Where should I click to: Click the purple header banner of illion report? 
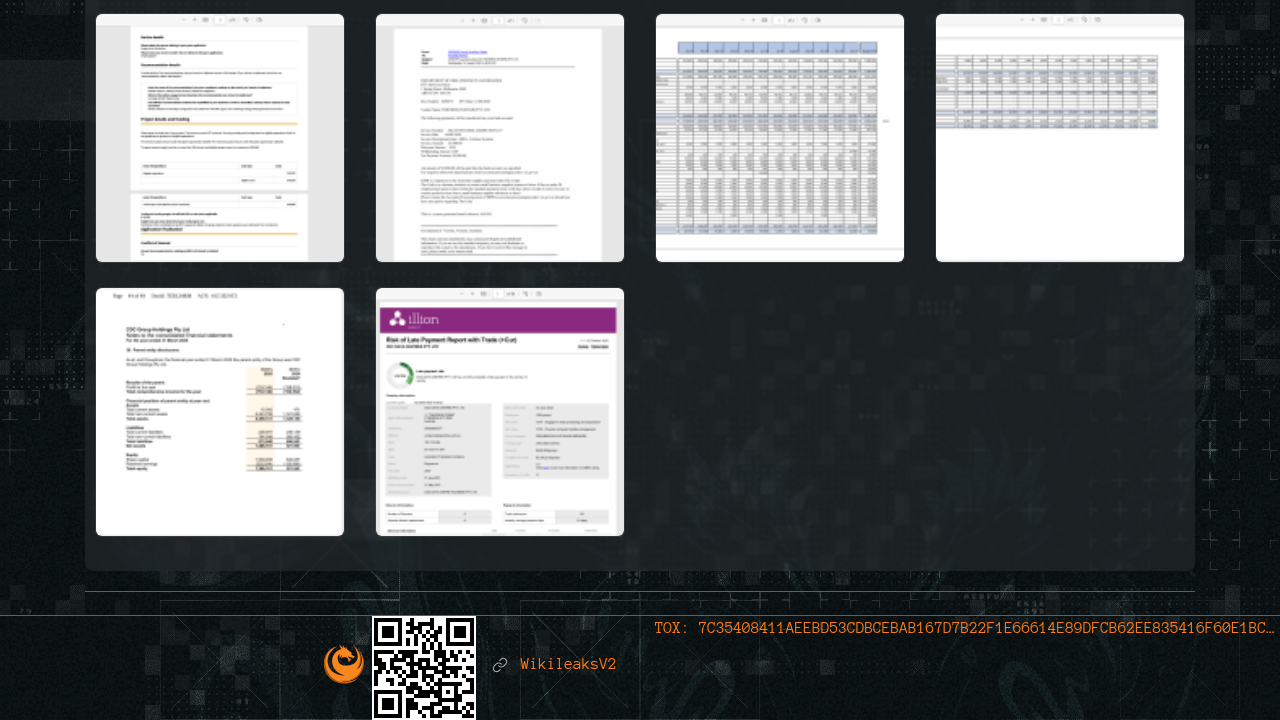tap(500, 320)
